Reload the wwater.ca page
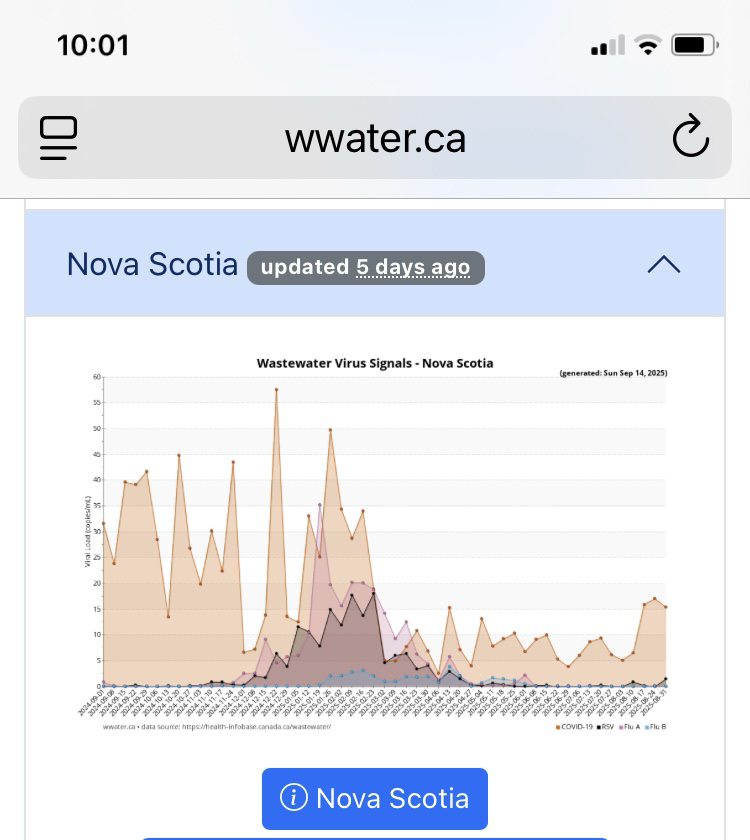 (690, 138)
